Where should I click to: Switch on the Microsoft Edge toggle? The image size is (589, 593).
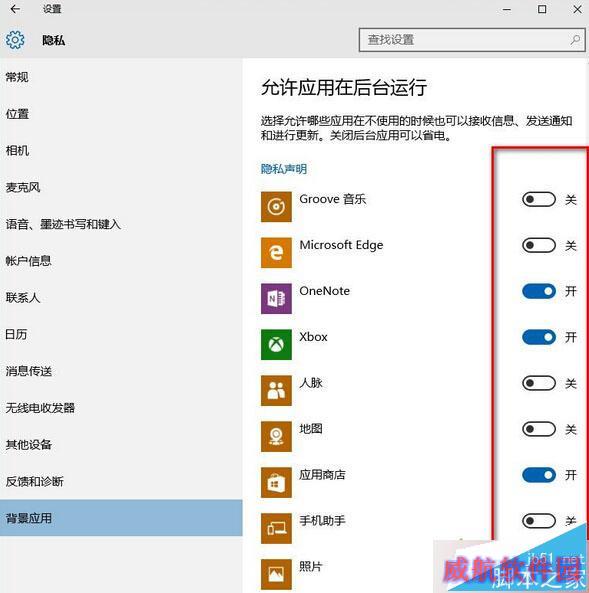click(539, 245)
